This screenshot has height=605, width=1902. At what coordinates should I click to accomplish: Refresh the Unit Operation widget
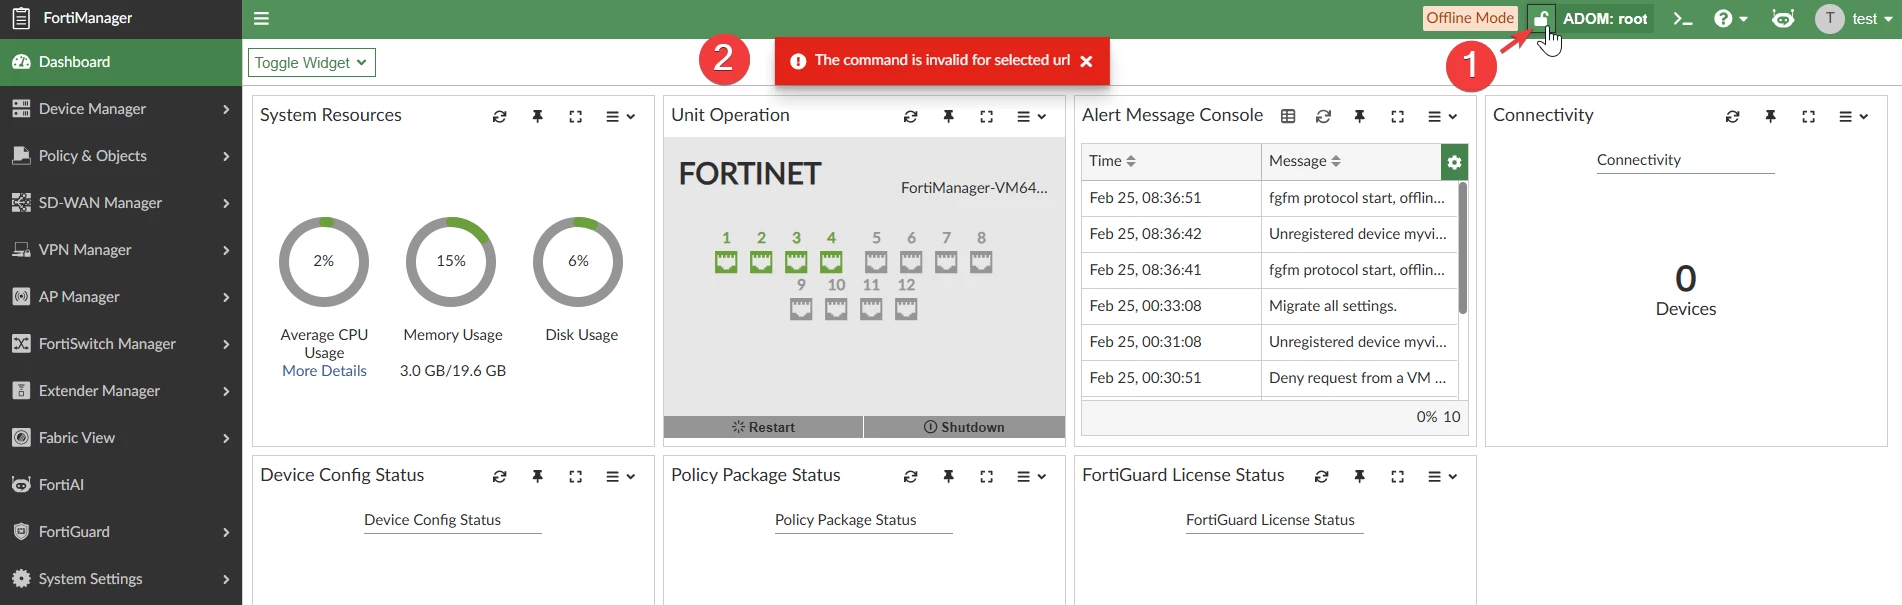tap(910, 117)
